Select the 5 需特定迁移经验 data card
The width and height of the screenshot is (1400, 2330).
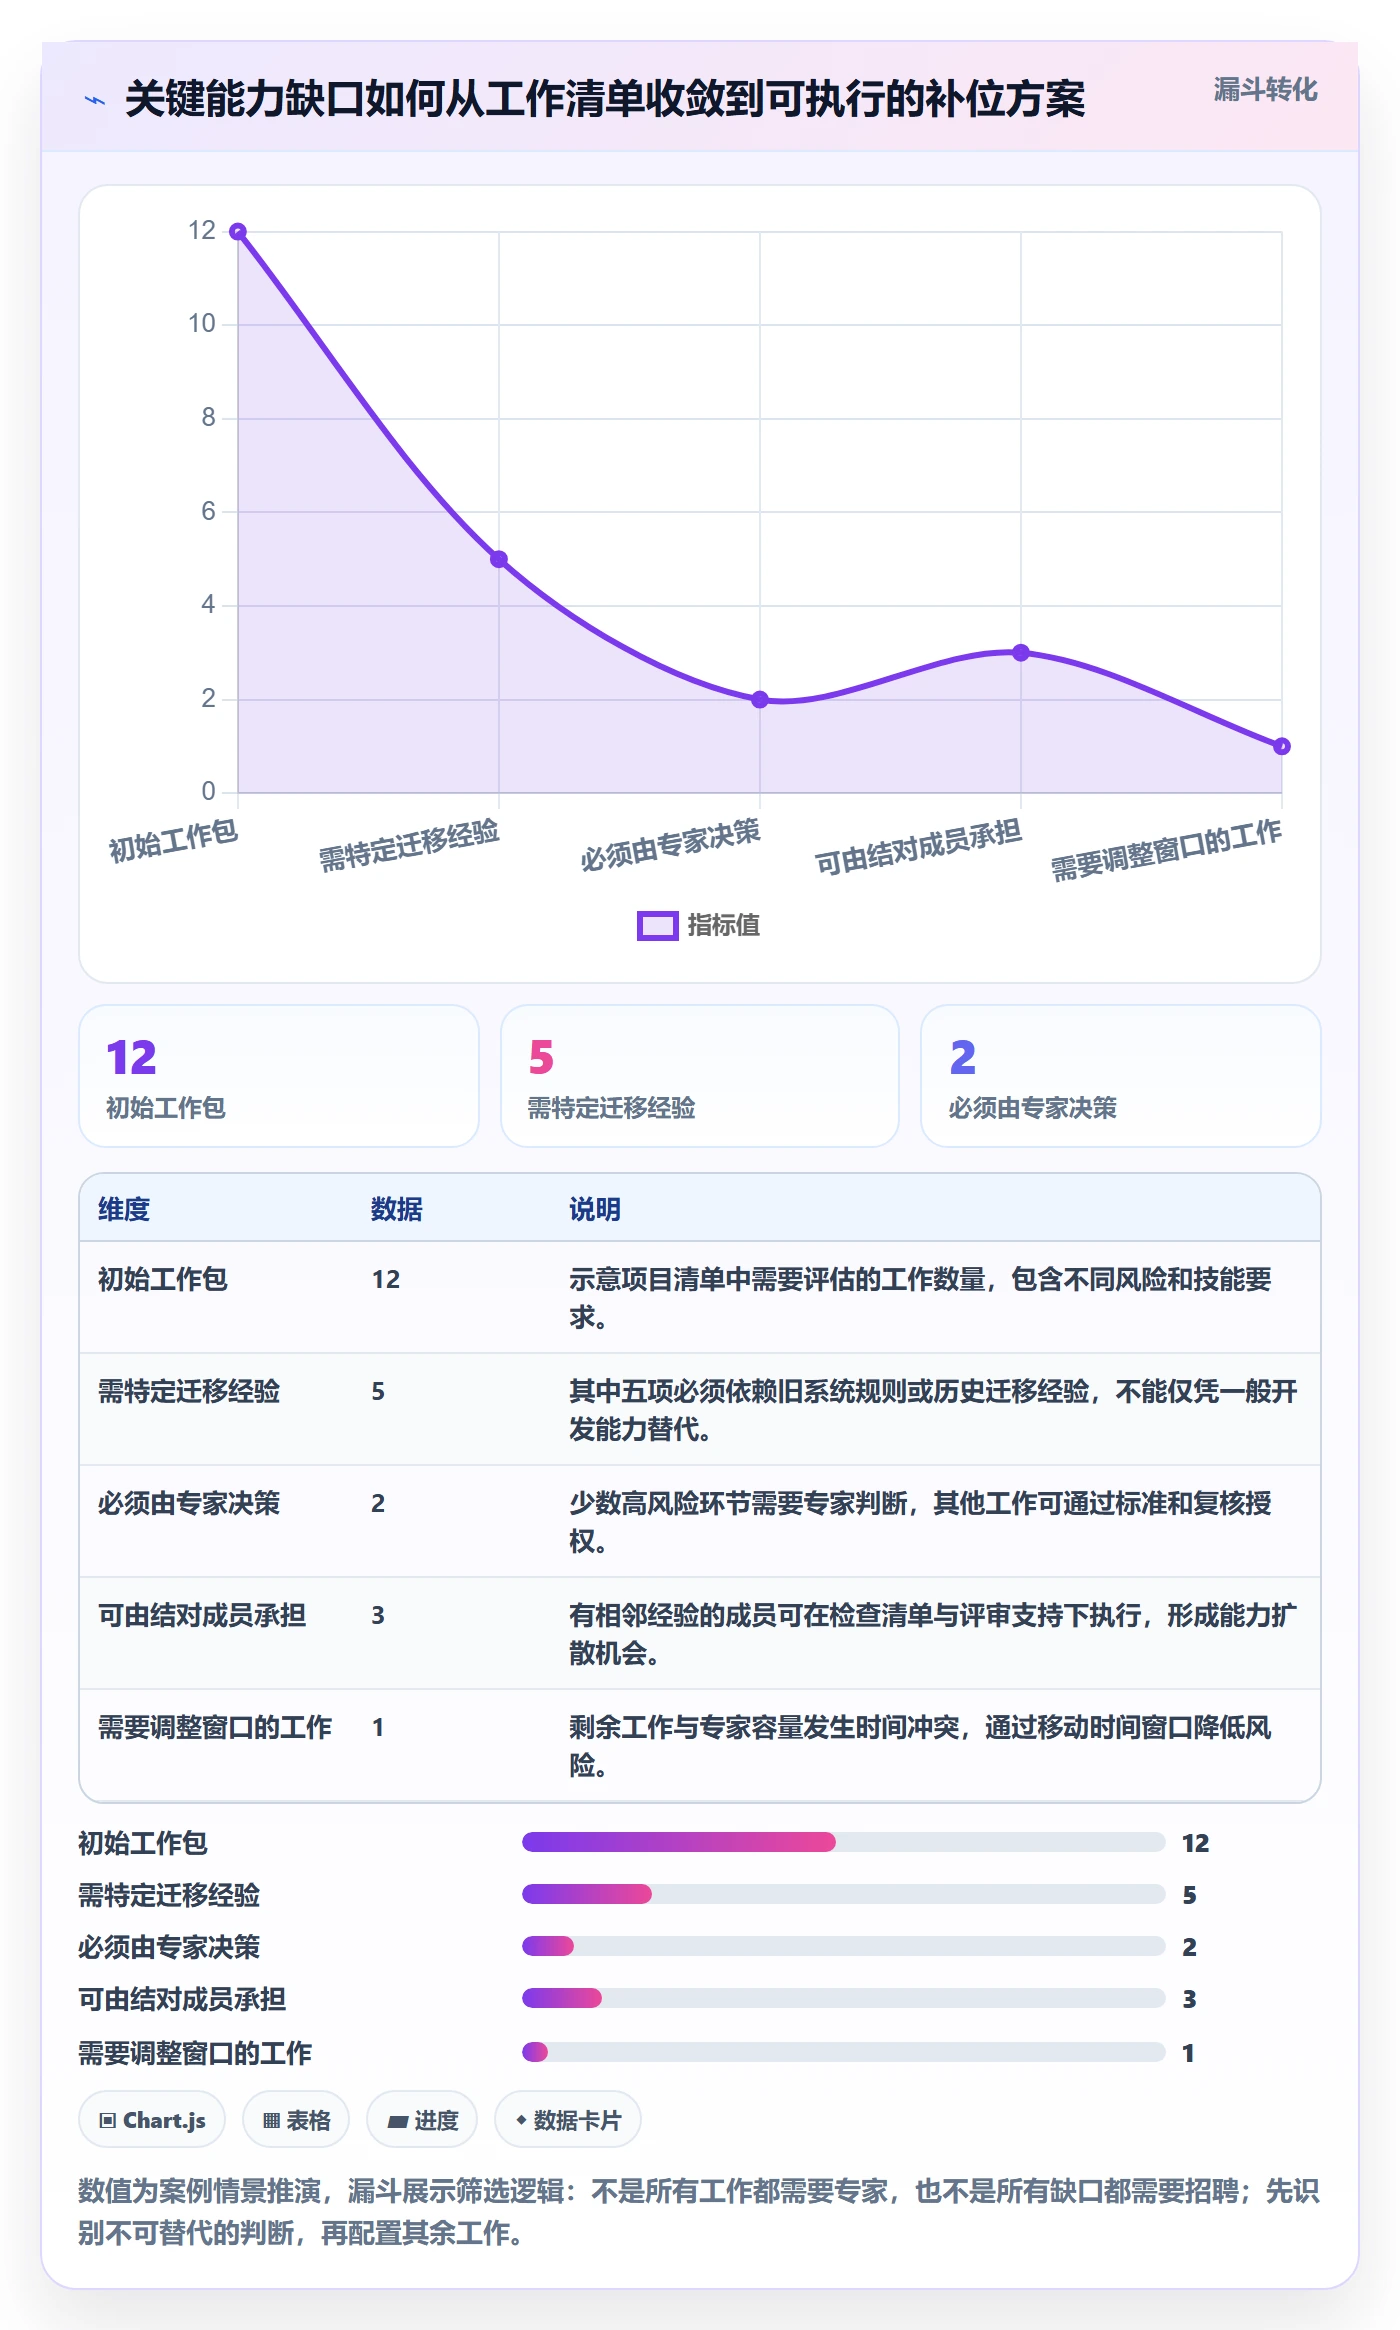coord(700,1076)
